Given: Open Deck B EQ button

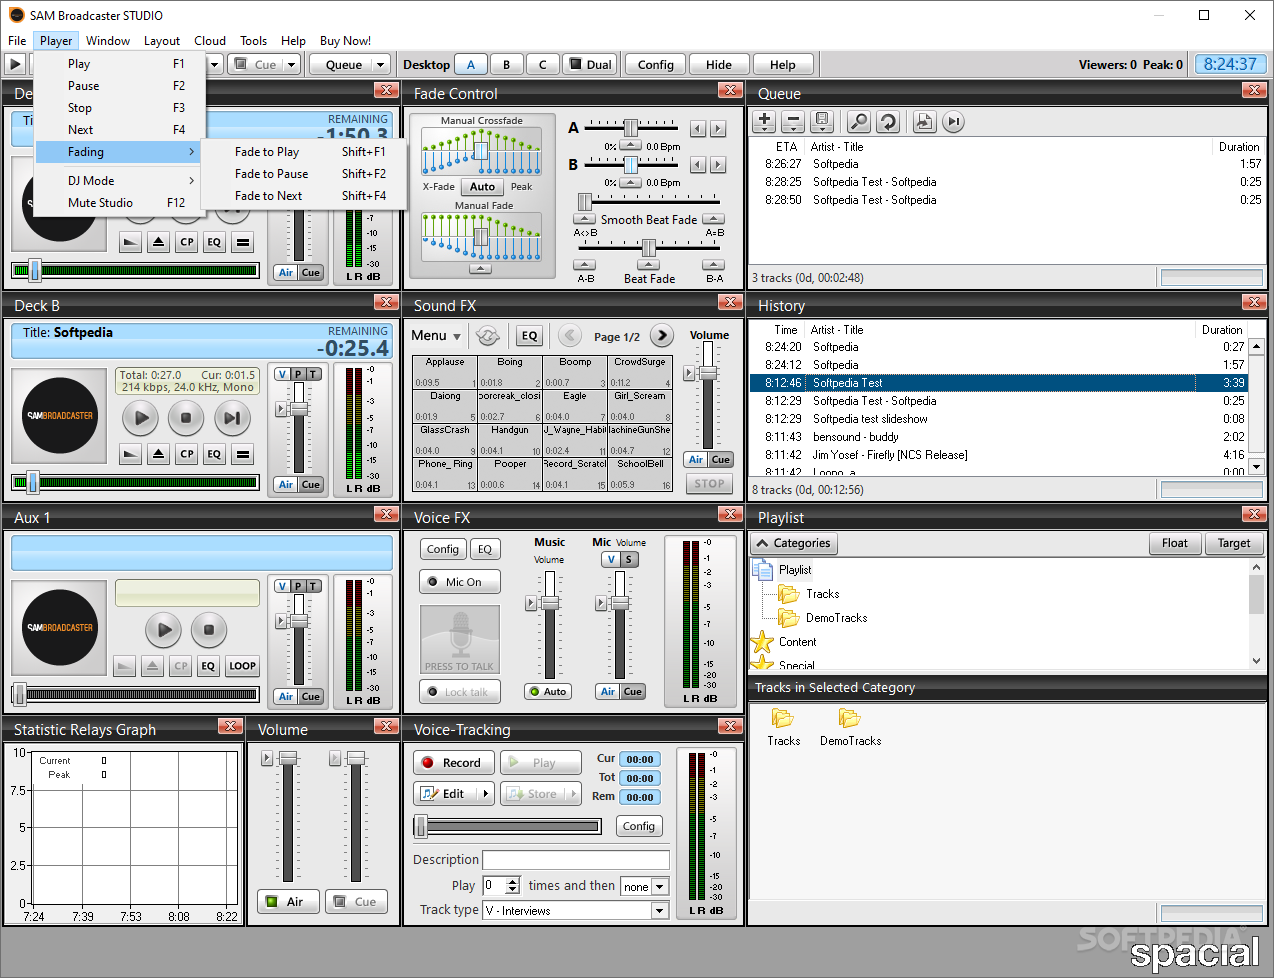Looking at the screenshot, I should click(214, 454).
